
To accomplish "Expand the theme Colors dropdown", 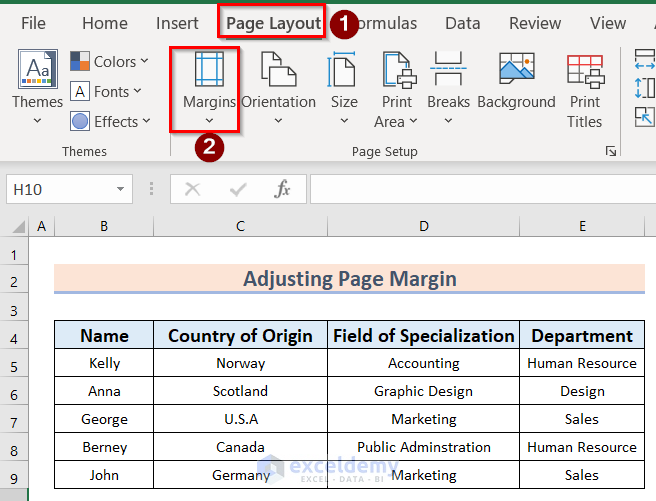I will (109, 62).
